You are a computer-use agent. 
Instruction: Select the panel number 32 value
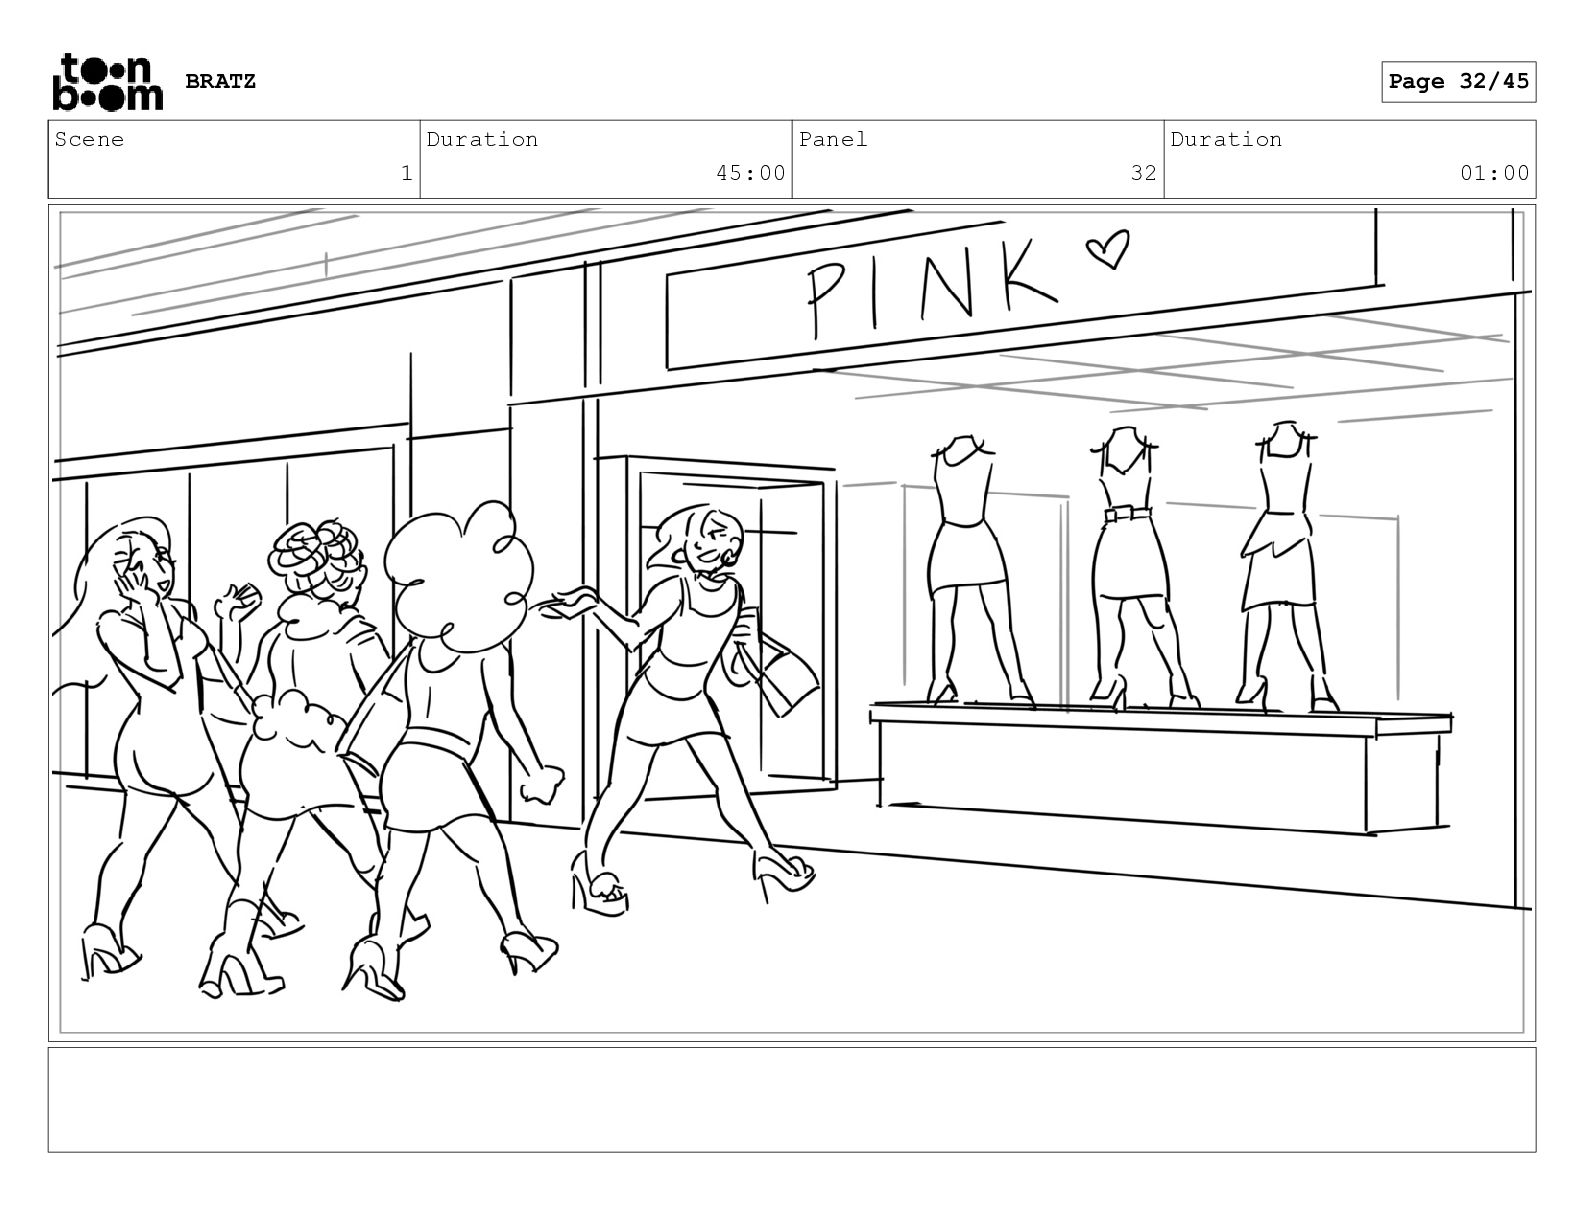1143,173
